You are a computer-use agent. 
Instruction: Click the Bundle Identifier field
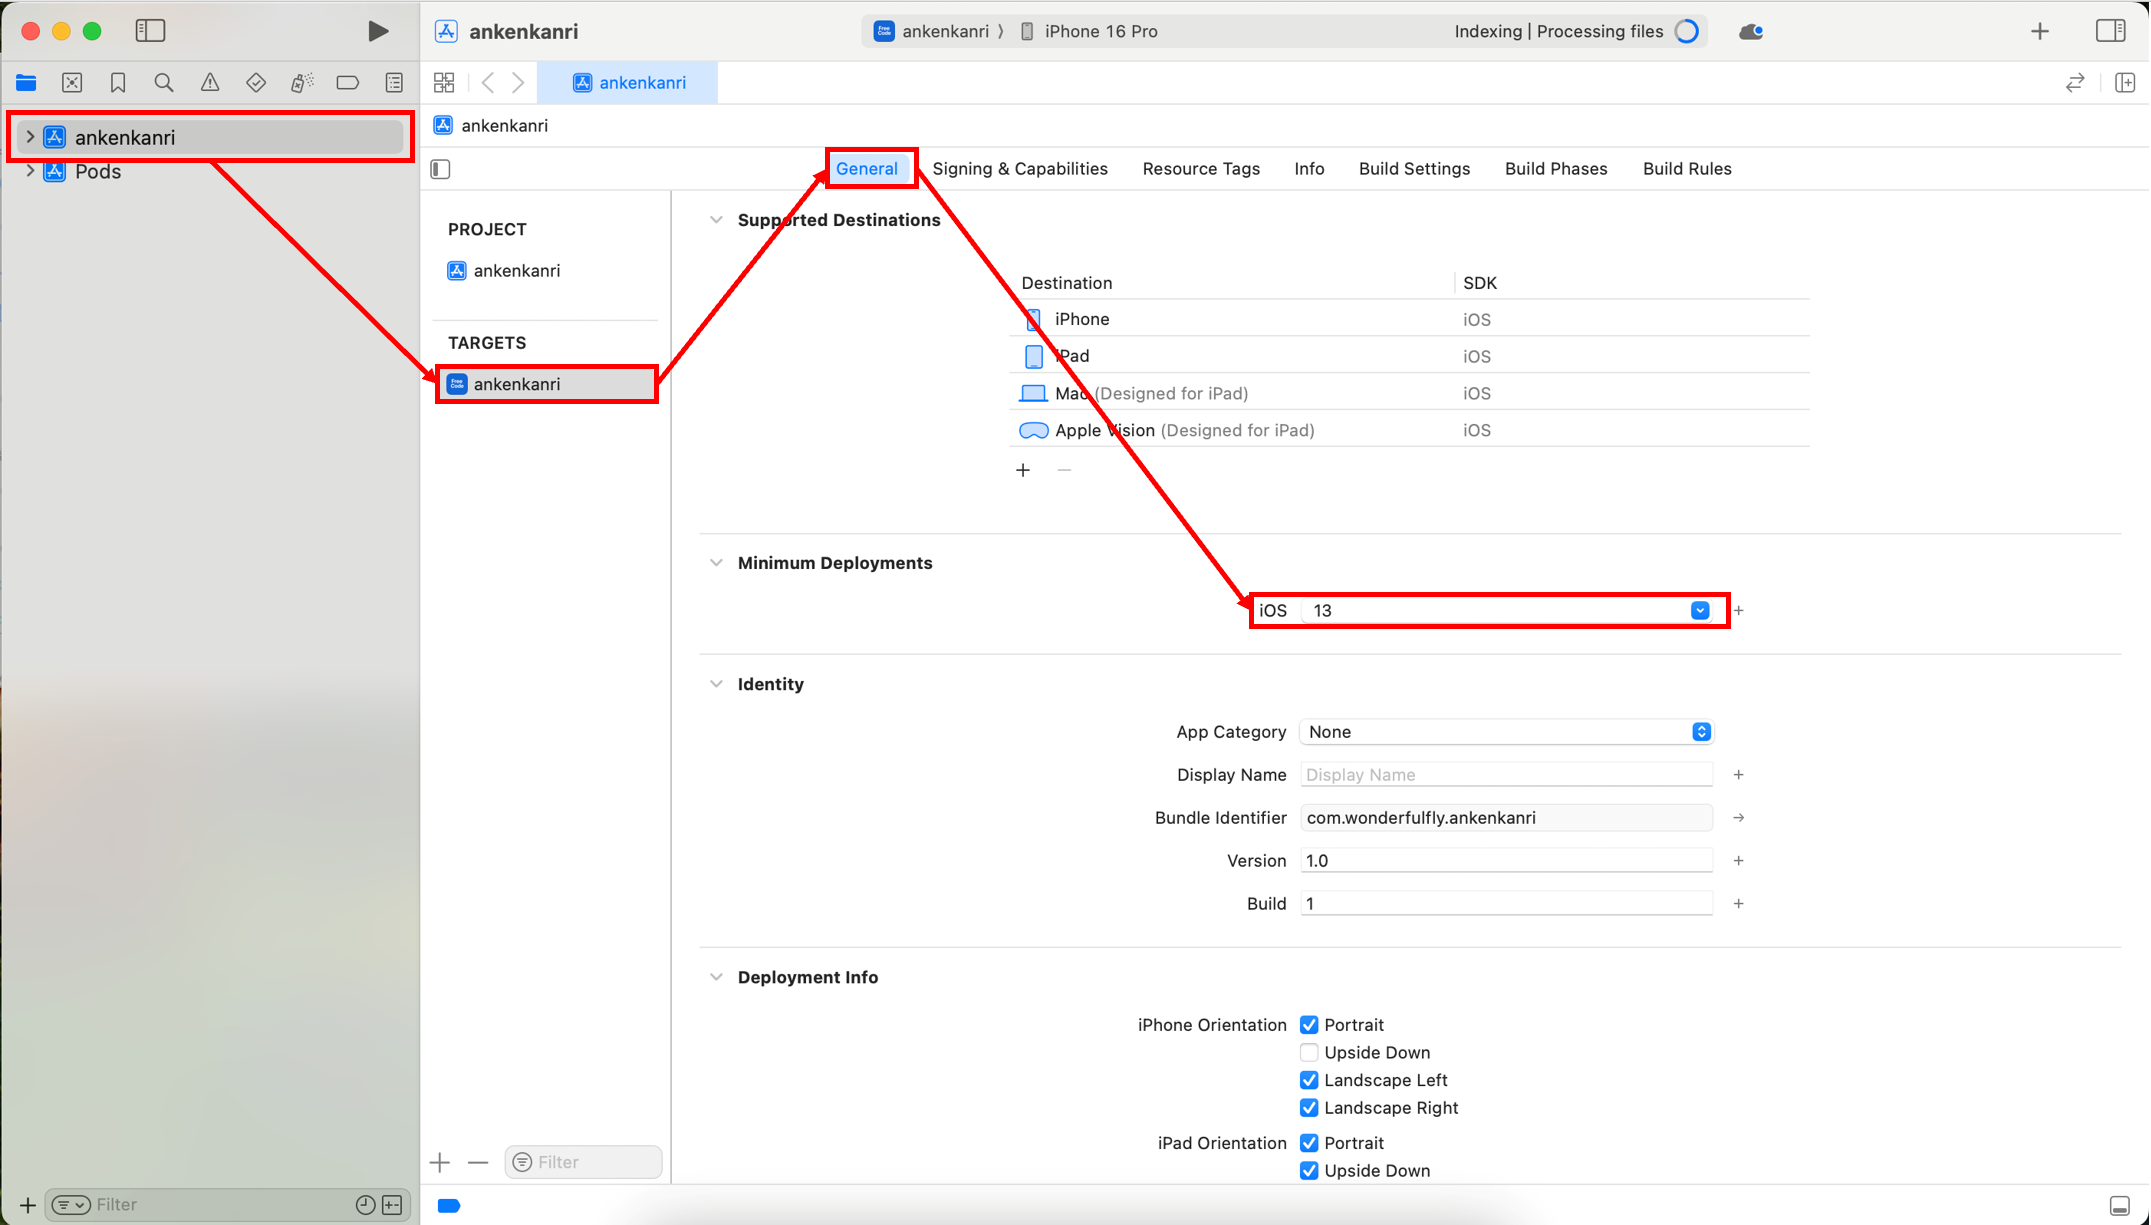[x=1505, y=818]
